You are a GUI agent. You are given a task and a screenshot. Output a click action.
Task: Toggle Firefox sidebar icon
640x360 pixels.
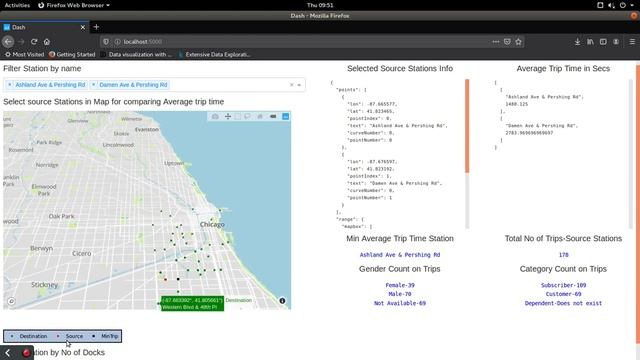pyautogui.click(x=603, y=42)
